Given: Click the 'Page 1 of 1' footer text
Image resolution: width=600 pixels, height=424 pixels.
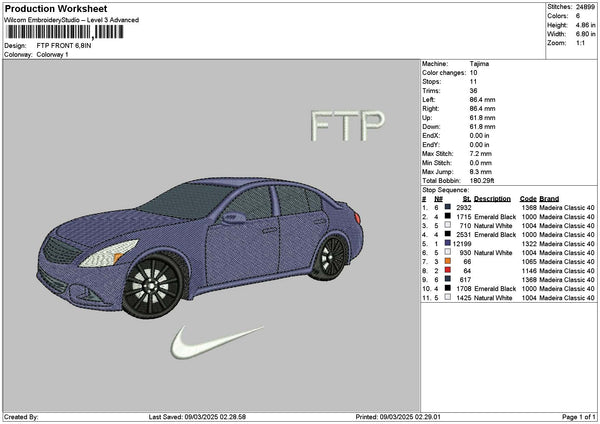Looking at the screenshot, I should pyautogui.click(x=579, y=417).
